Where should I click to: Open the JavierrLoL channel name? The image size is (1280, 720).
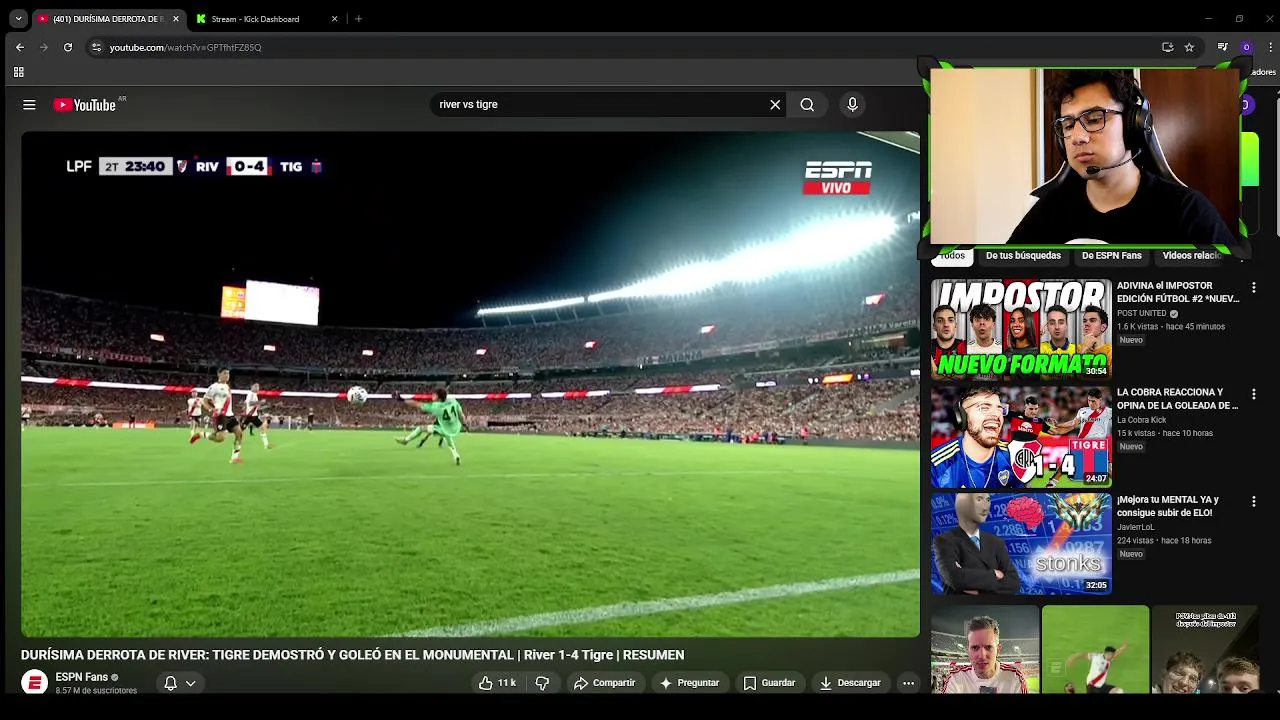(x=1136, y=527)
